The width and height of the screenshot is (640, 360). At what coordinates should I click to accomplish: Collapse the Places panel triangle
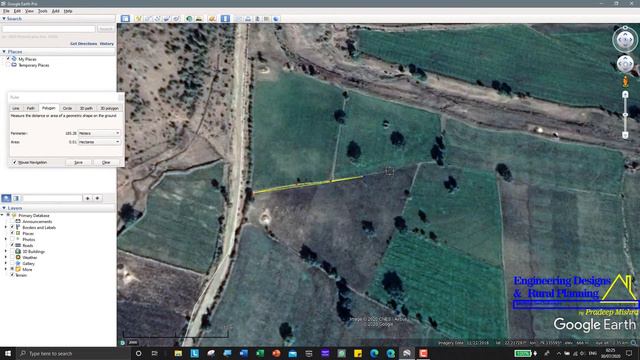pos(4,52)
